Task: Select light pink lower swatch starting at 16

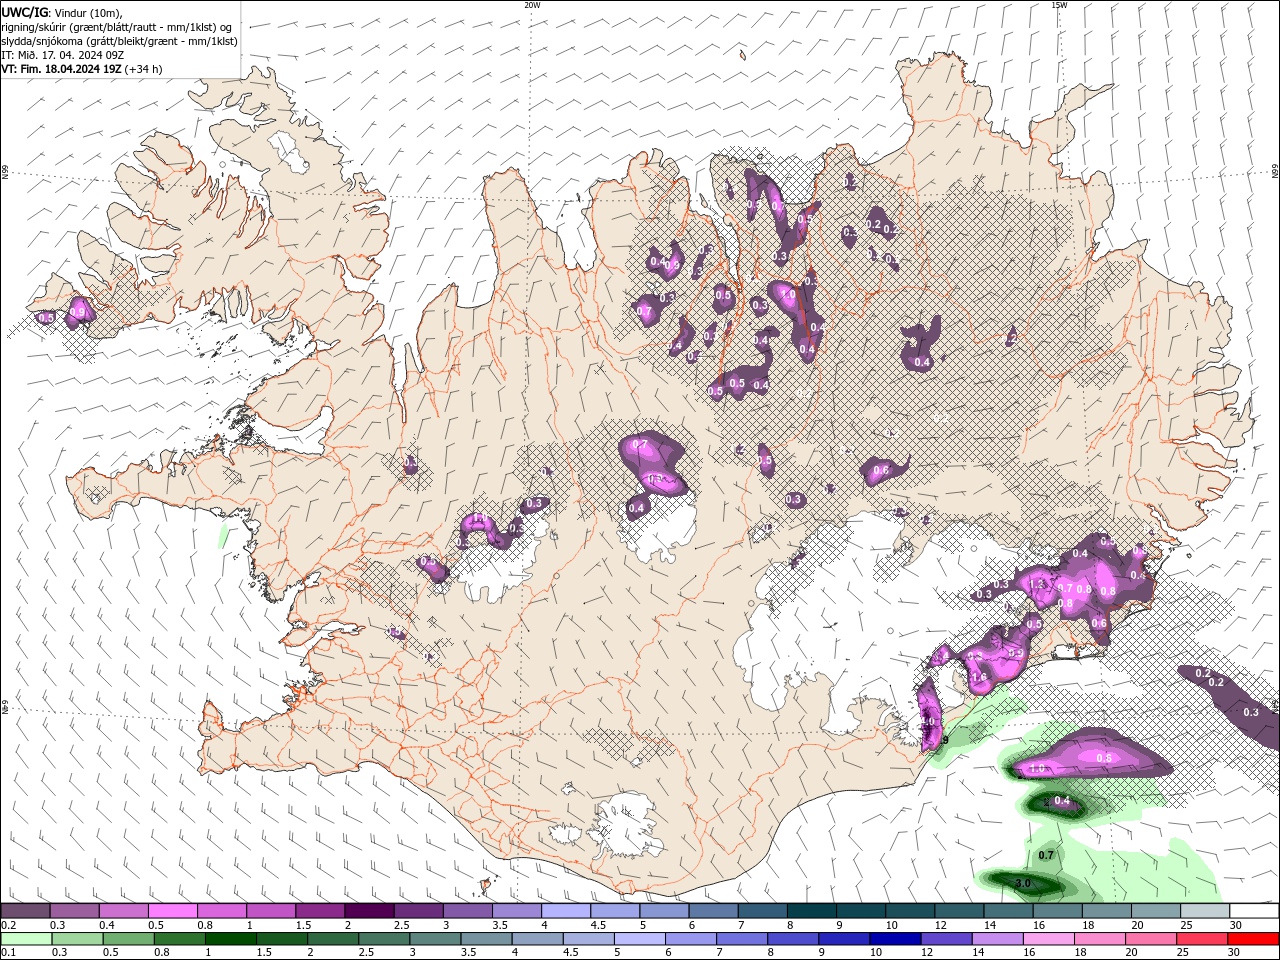Action: point(1048,938)
